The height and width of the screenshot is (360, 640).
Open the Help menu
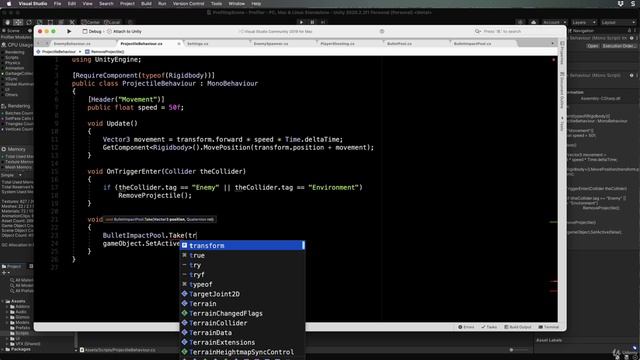(x=256, y=4)
